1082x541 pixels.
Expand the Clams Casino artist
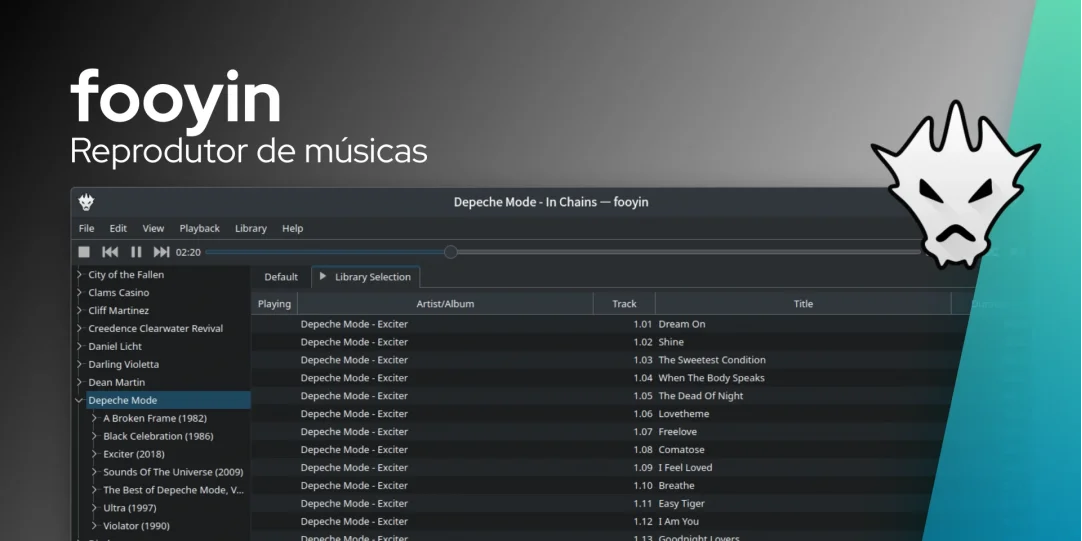[80, 293]
